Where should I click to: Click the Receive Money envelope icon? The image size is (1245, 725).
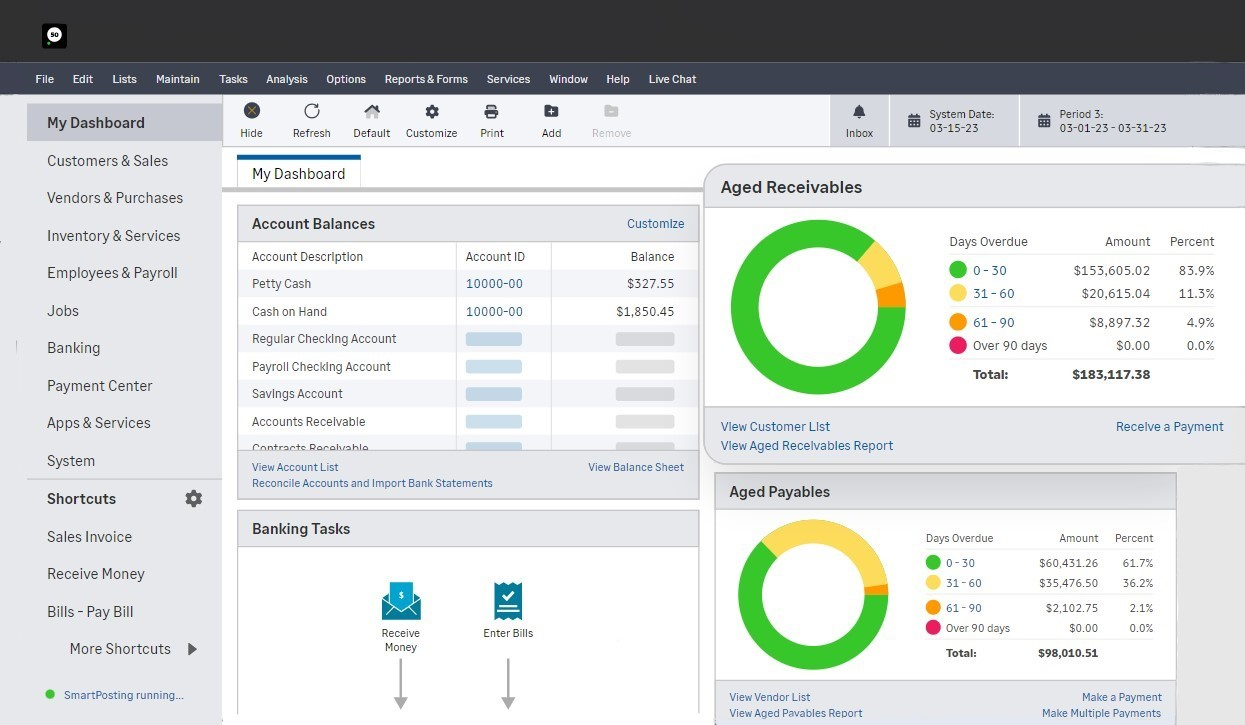(x=401, y=602)
